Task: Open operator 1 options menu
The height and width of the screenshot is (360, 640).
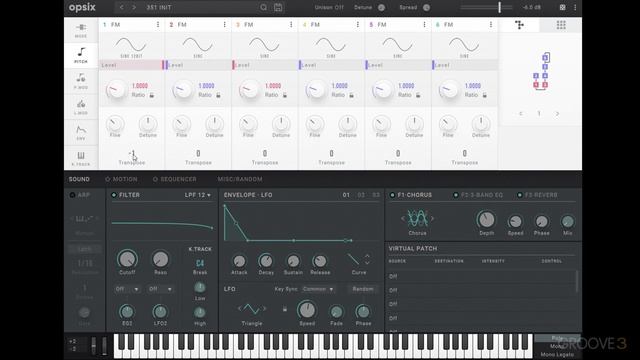Action: [158, 24]
